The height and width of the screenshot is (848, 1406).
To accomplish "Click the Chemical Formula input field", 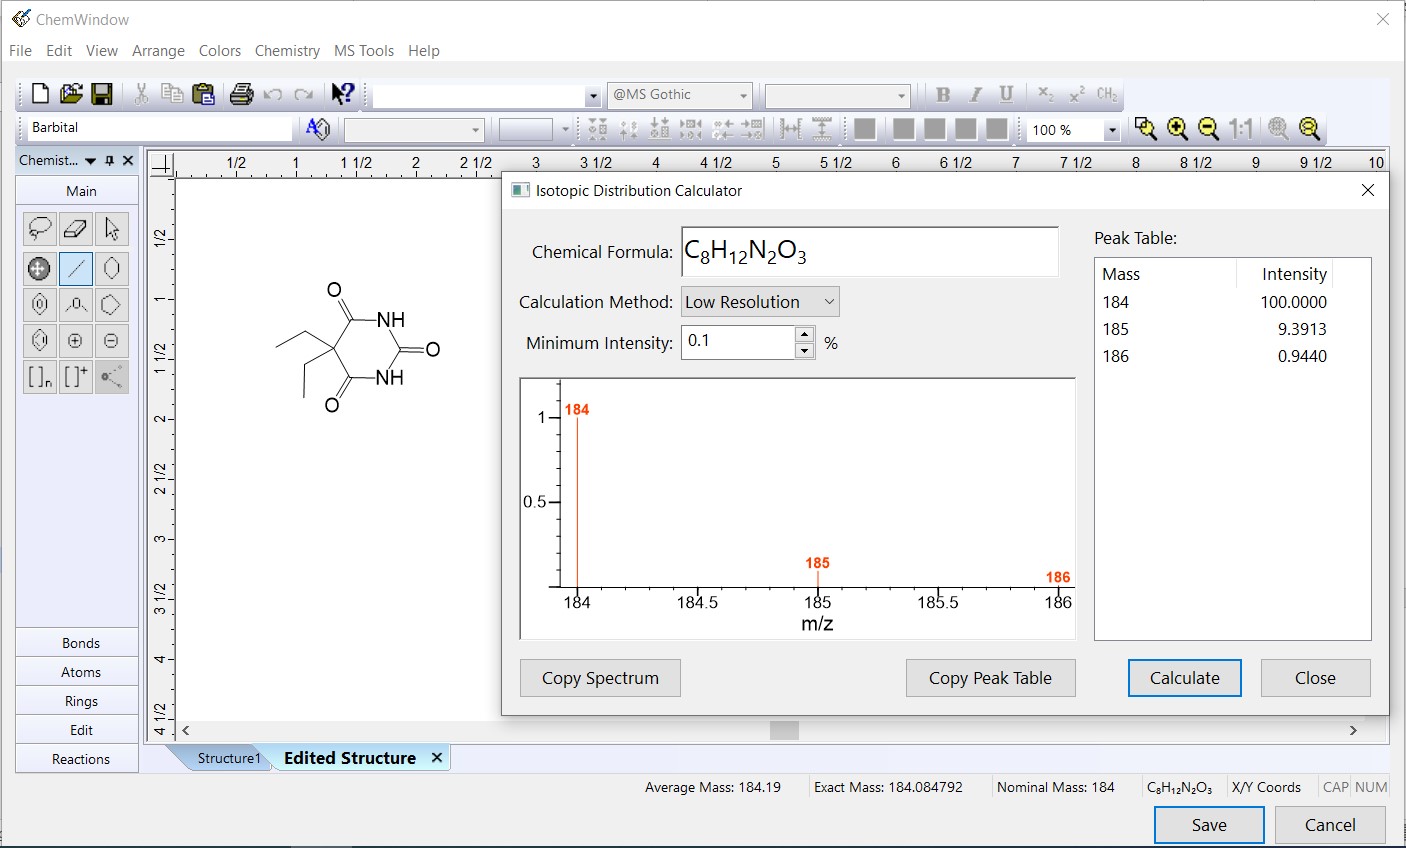I will (x=869, y=252).
